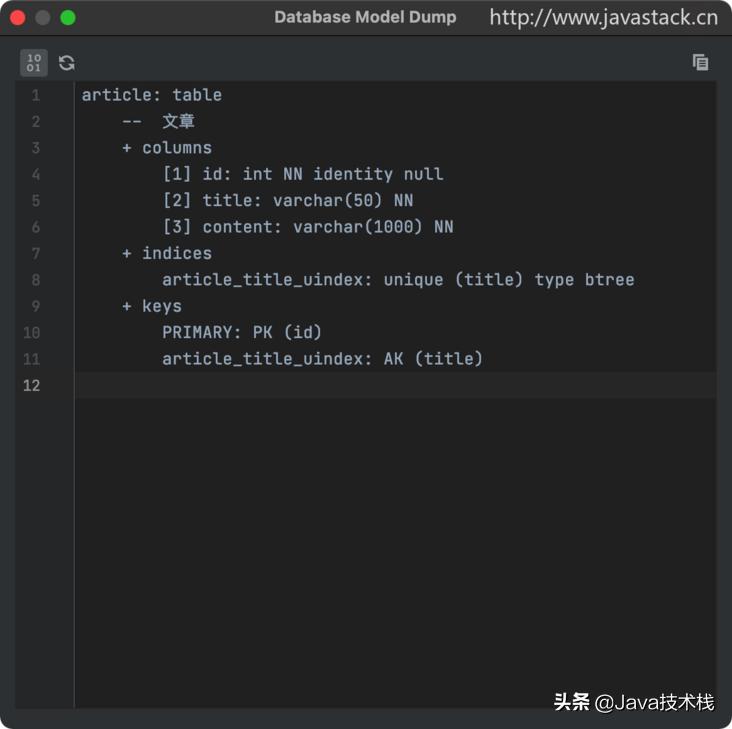Click the 'article_title_uindex: AK (title)' line
Image resolution: width=732 pixels, height=729 pixels.
(x=322, y=359)
